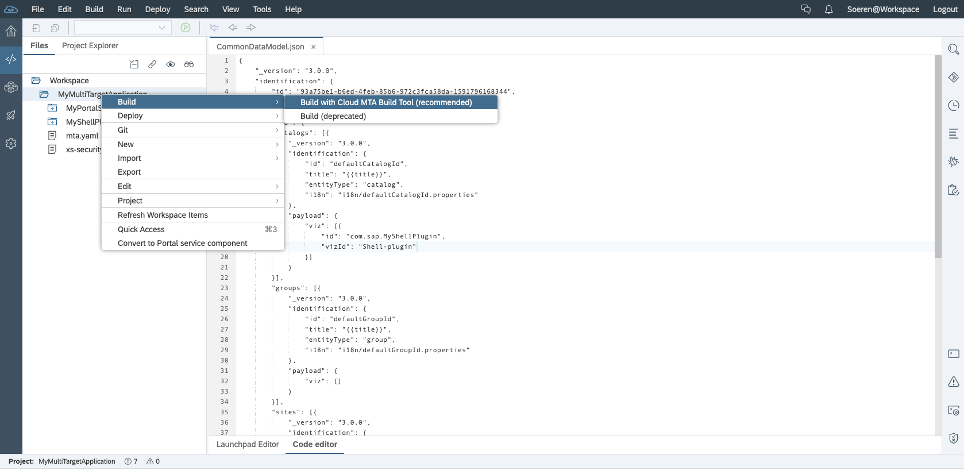Select the mta.yaml file
964x470 pixels.
coord(82,135)
